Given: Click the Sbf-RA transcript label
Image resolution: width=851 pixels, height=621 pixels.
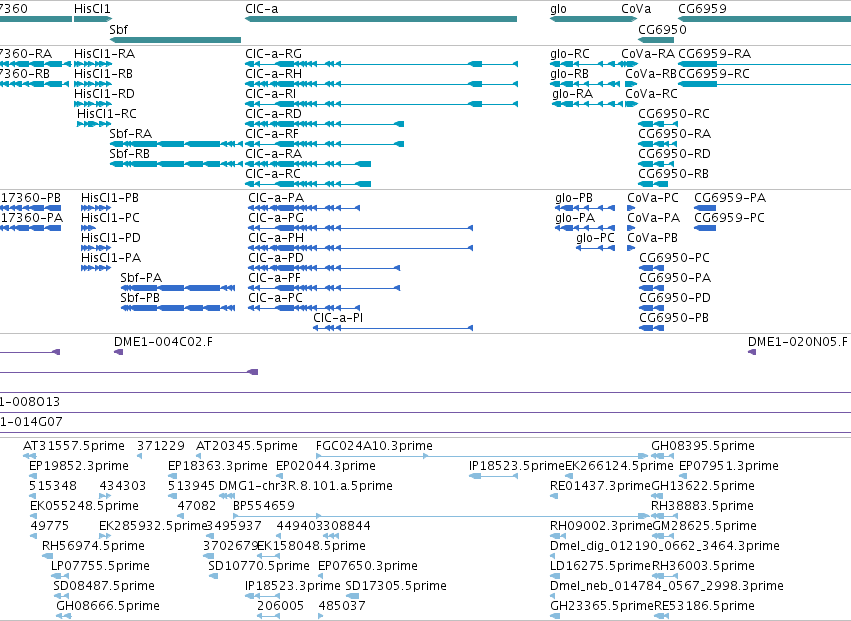Looking at the screenshot, I should [130, 134].
